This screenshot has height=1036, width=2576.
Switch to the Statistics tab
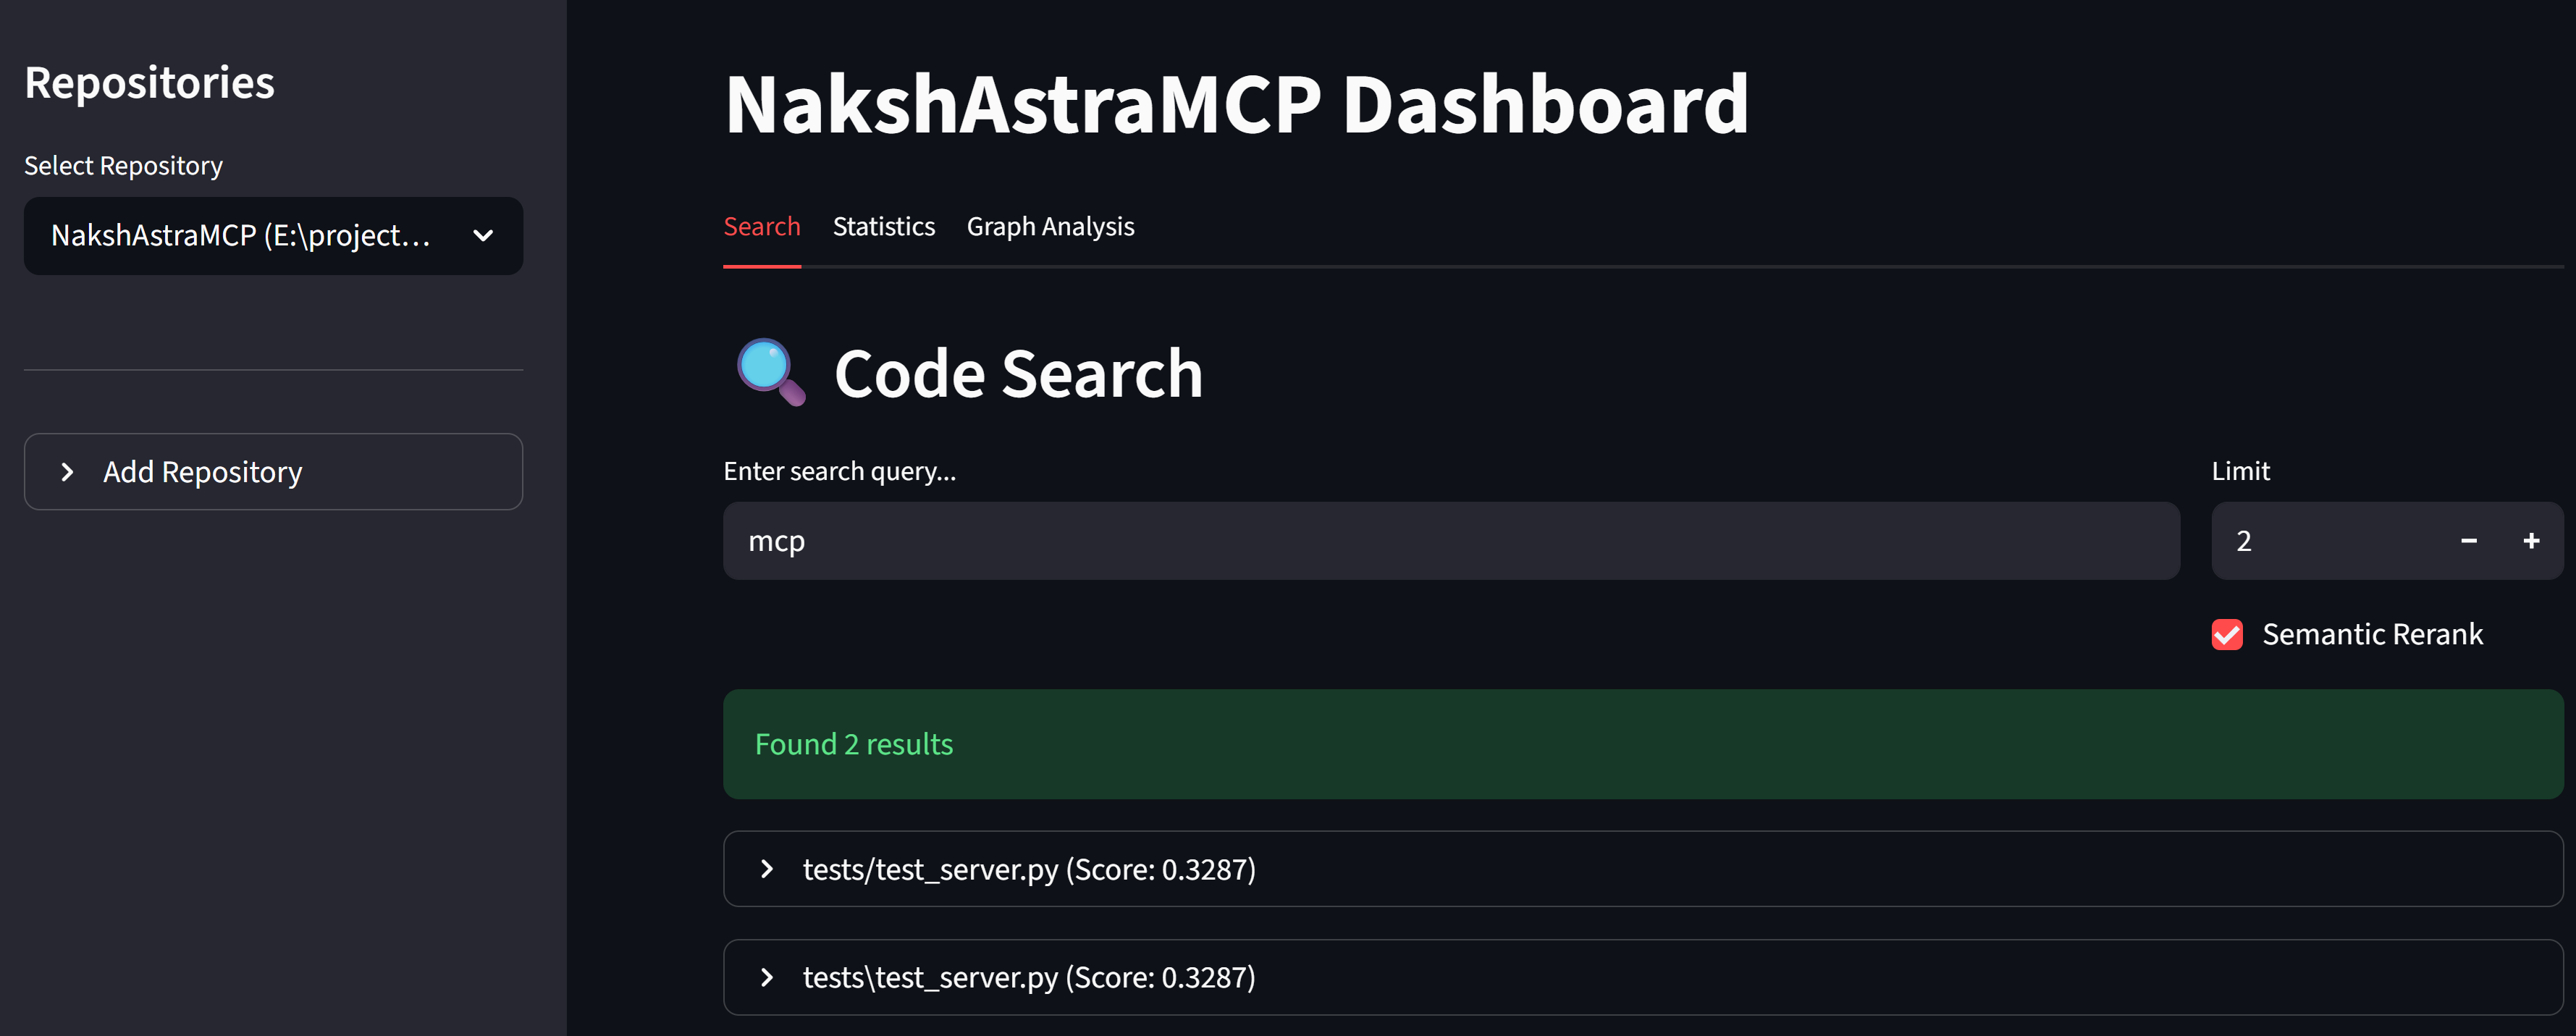[884, 227]
